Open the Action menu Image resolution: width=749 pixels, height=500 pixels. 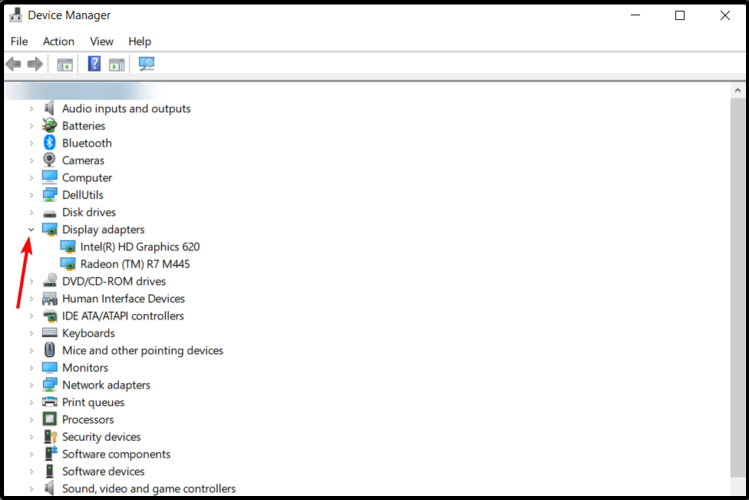click(x=59, y=42)
